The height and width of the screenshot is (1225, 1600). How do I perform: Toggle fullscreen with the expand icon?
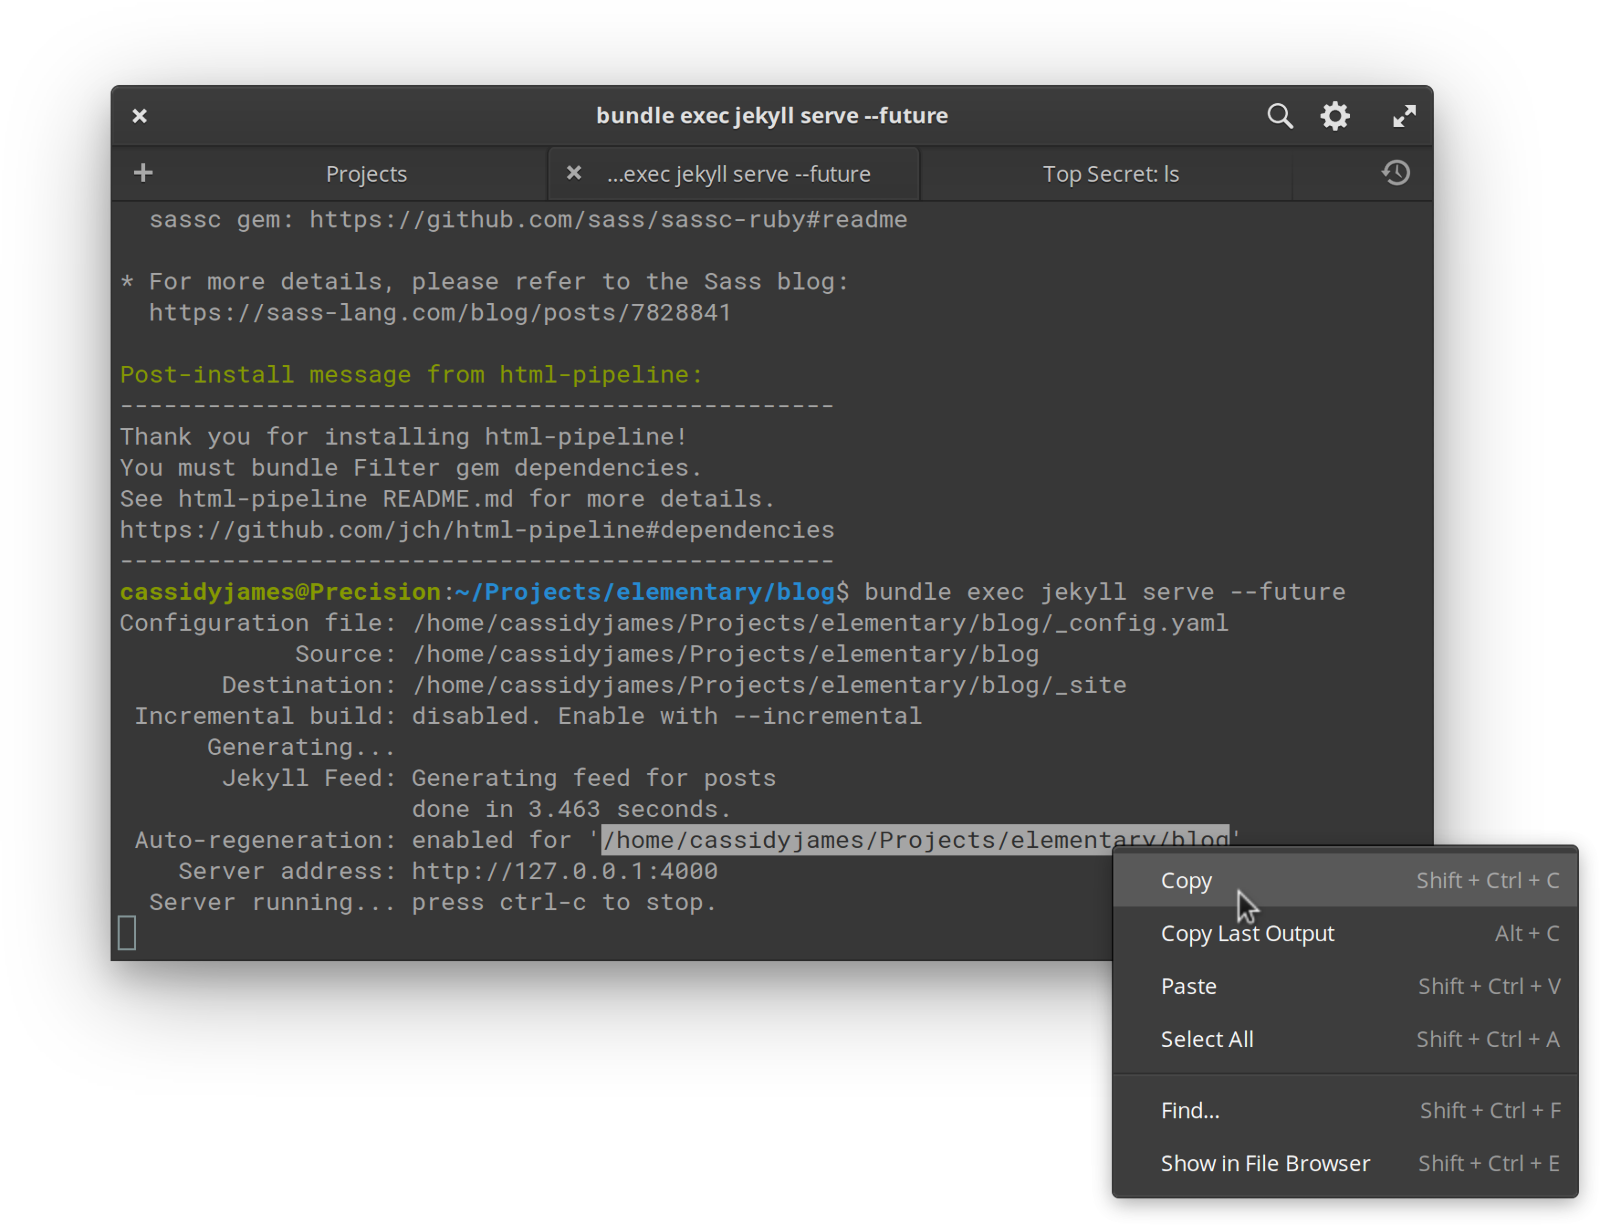pyautogui.click(x=1404, y=115)
